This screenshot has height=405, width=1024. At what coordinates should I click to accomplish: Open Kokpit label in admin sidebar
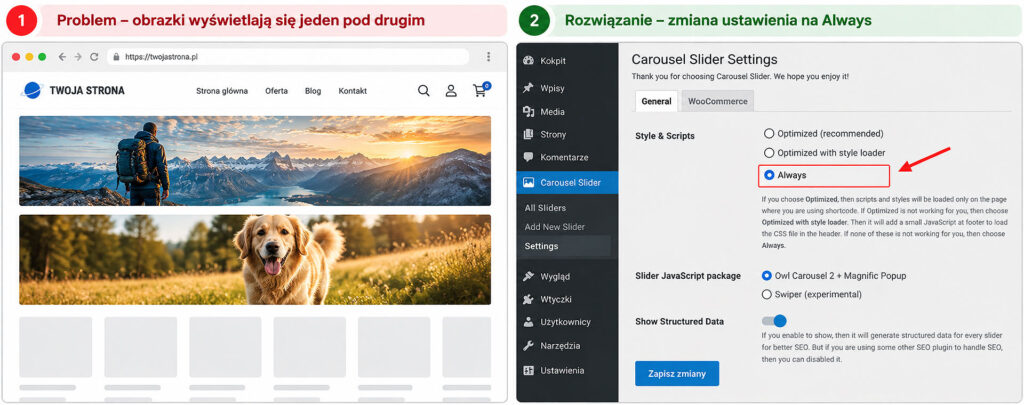coord(553,61)
